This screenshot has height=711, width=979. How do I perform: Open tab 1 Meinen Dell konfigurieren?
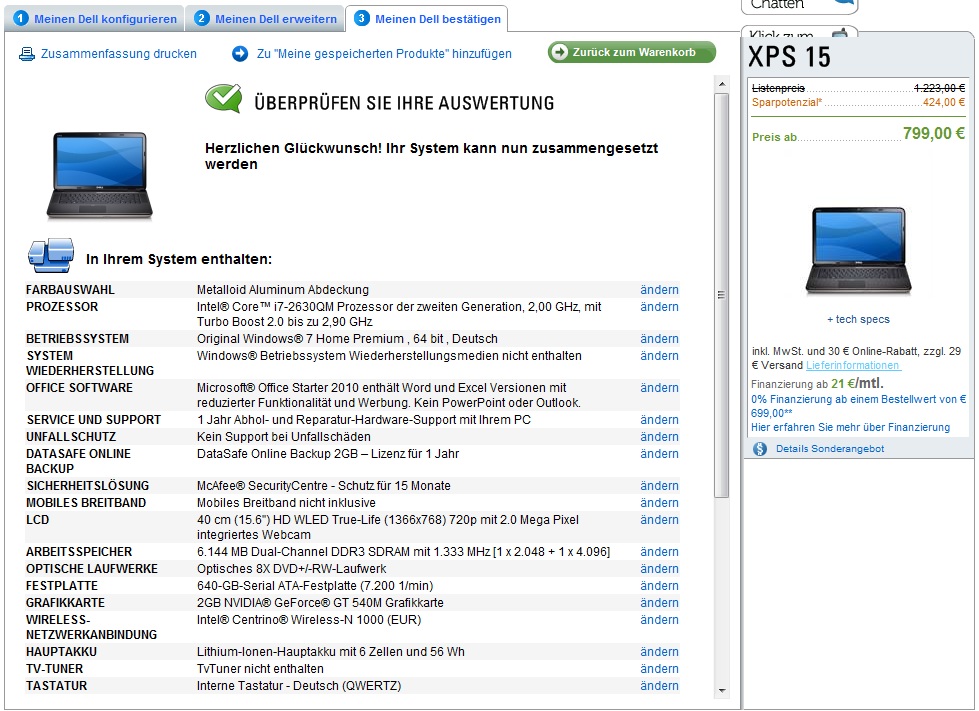(95, 19)
